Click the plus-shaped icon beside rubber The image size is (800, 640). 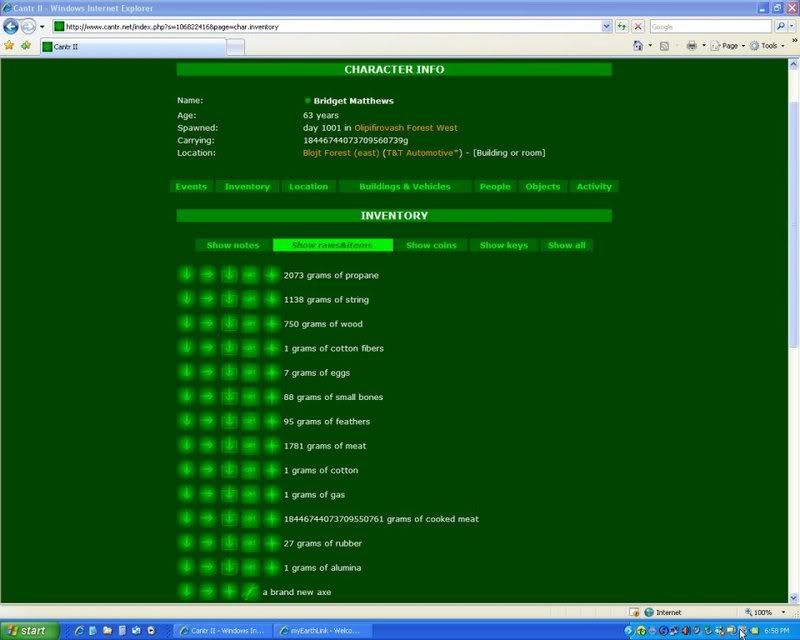(x=272, y=543)
